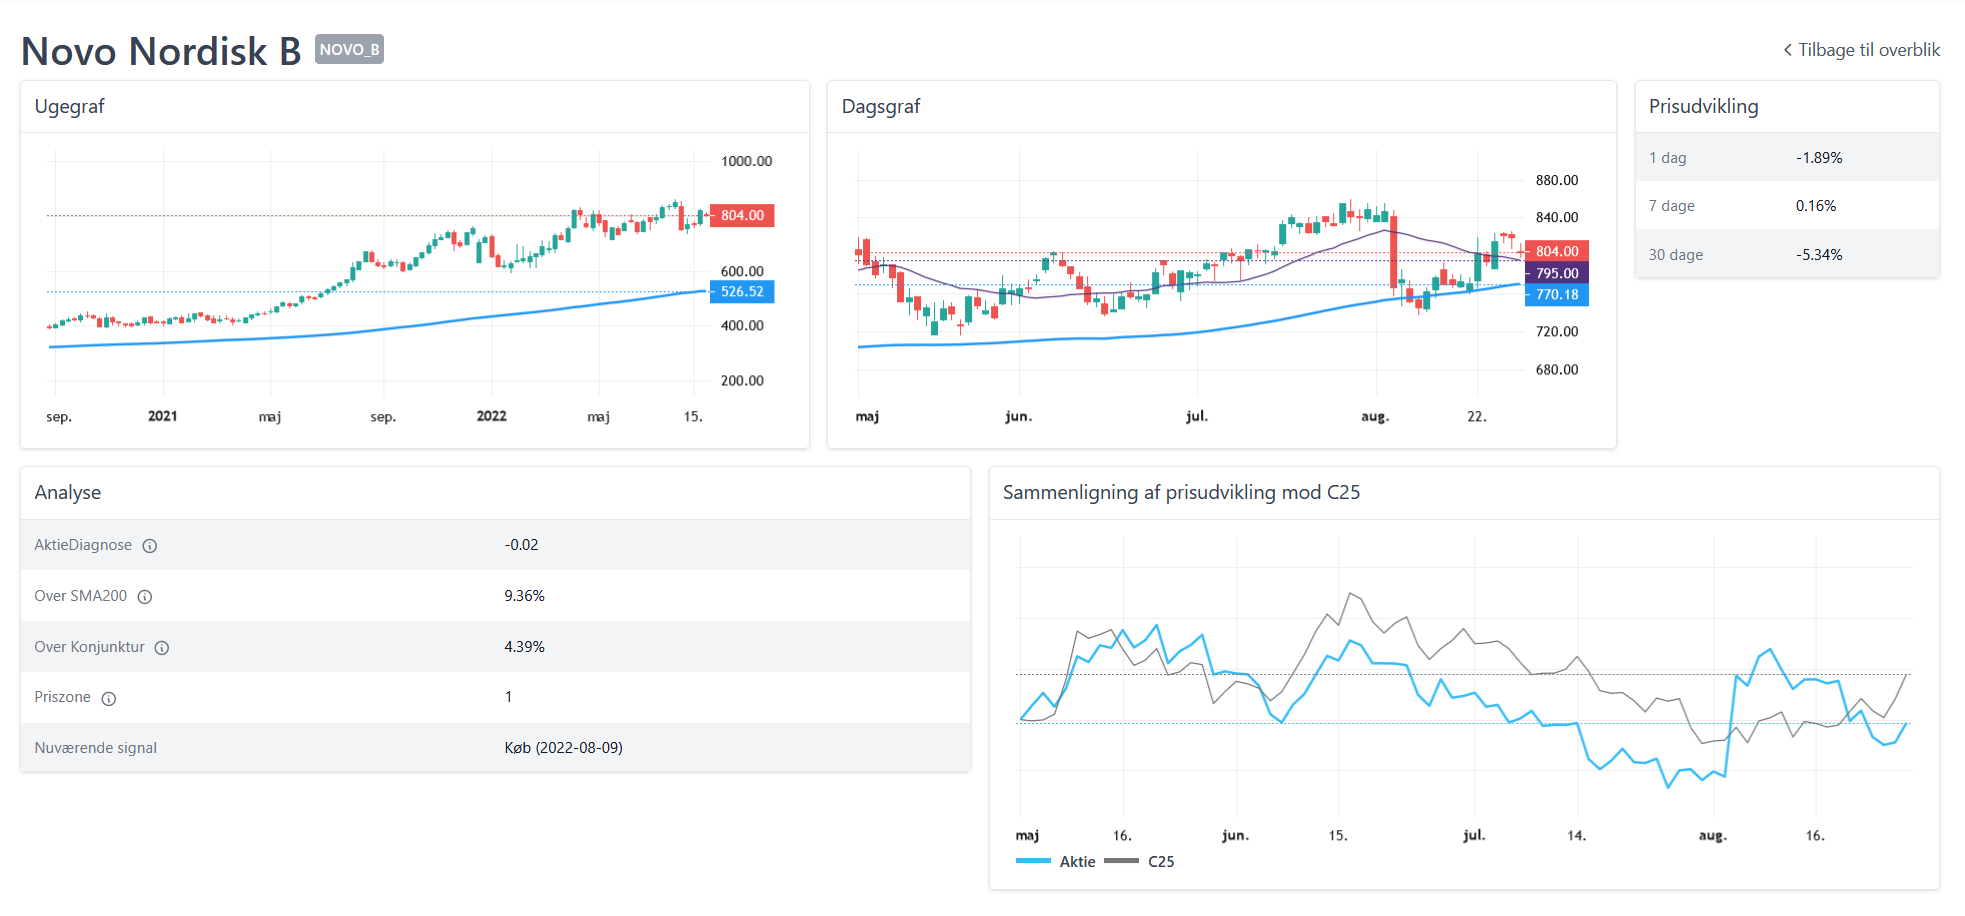Click the 200.00 axis label in Ugegraf

click(x=742, y=381)
